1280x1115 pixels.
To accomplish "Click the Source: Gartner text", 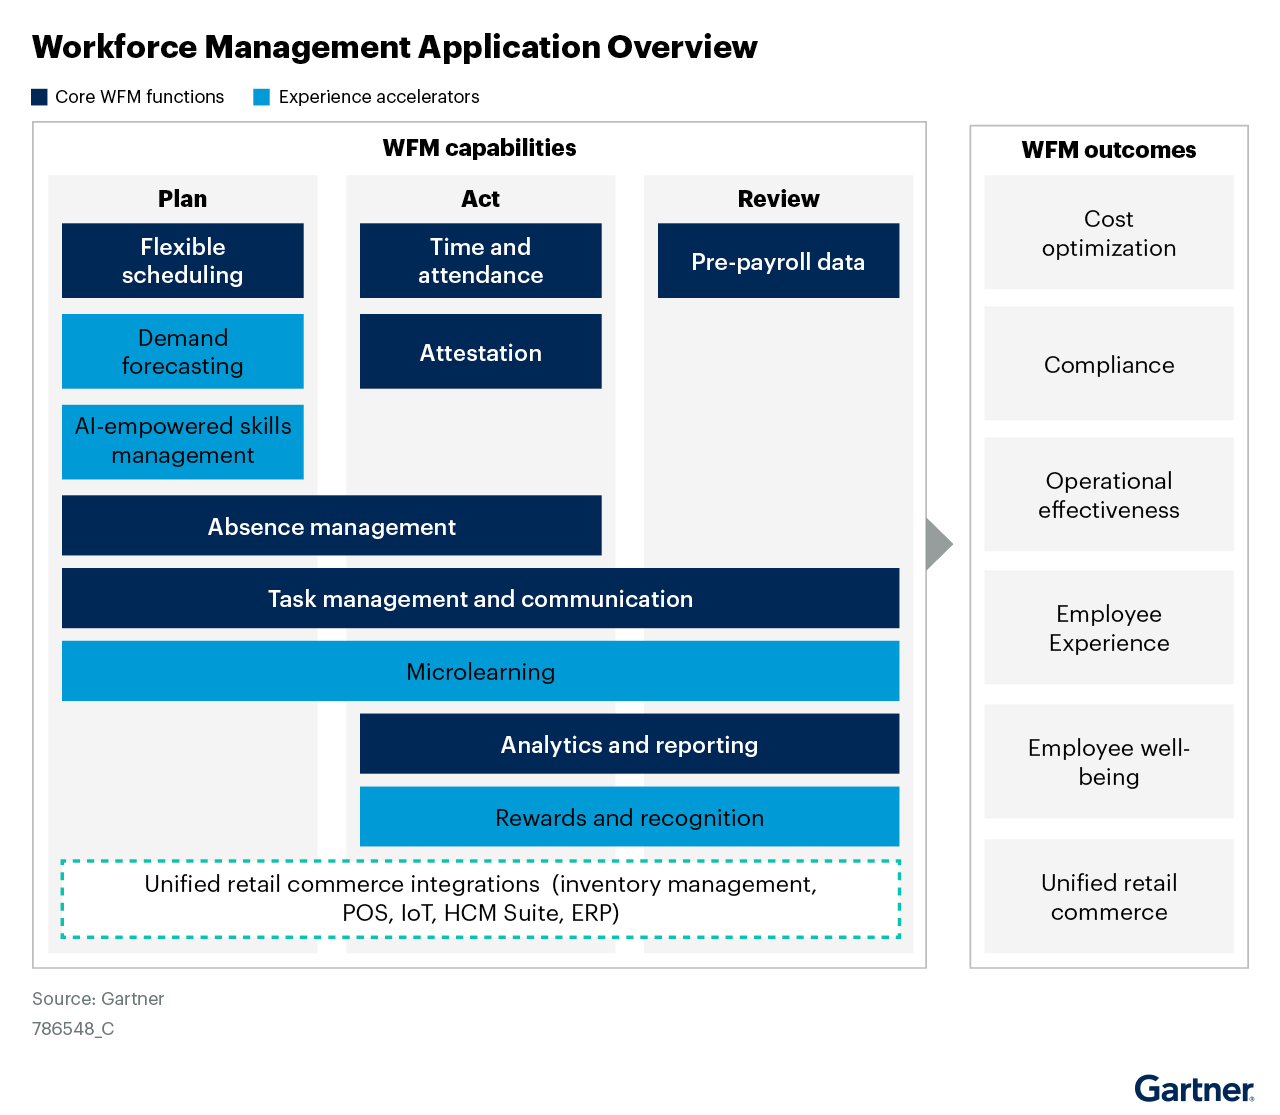I will click(98, 999).
